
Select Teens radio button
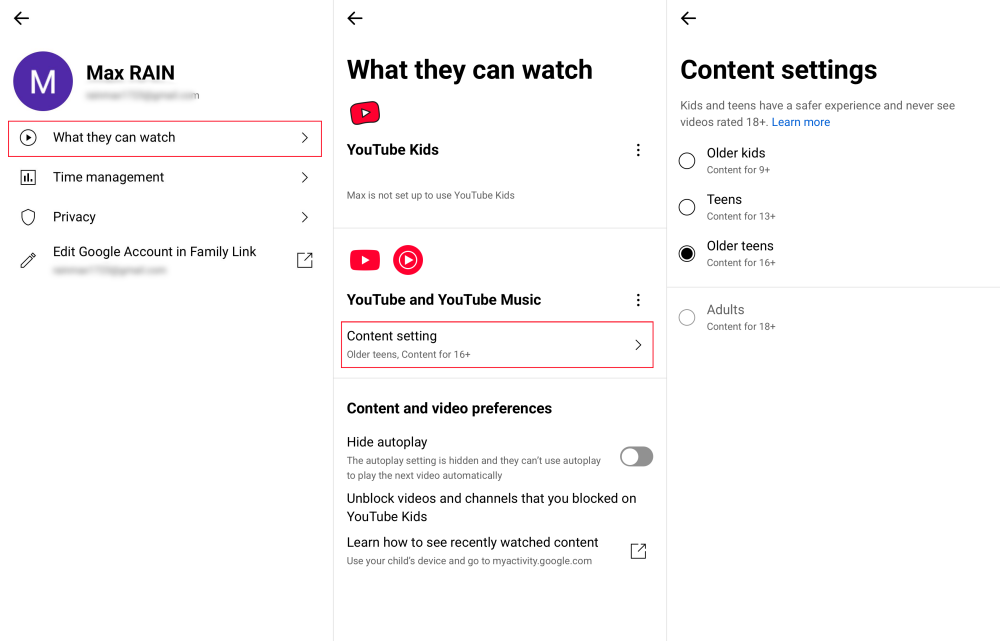click(687, 207)
